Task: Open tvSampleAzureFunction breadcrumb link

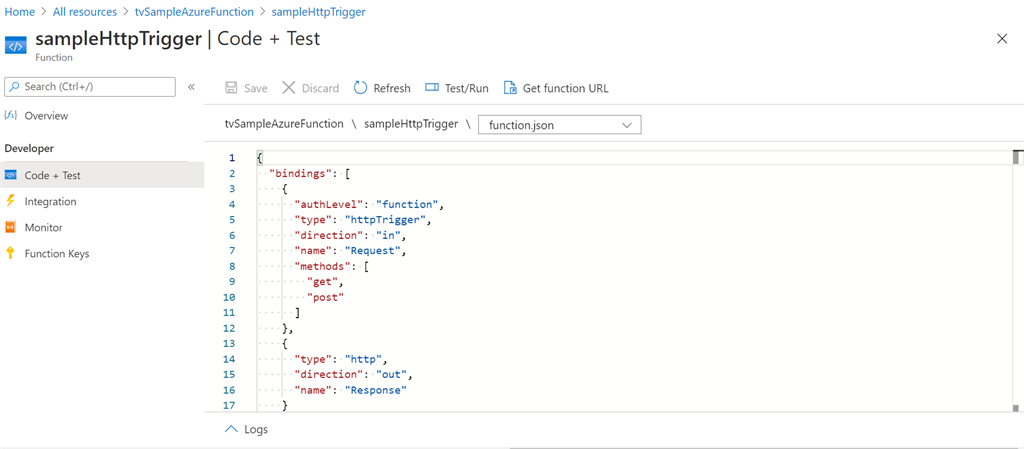Action: point(195,12)
